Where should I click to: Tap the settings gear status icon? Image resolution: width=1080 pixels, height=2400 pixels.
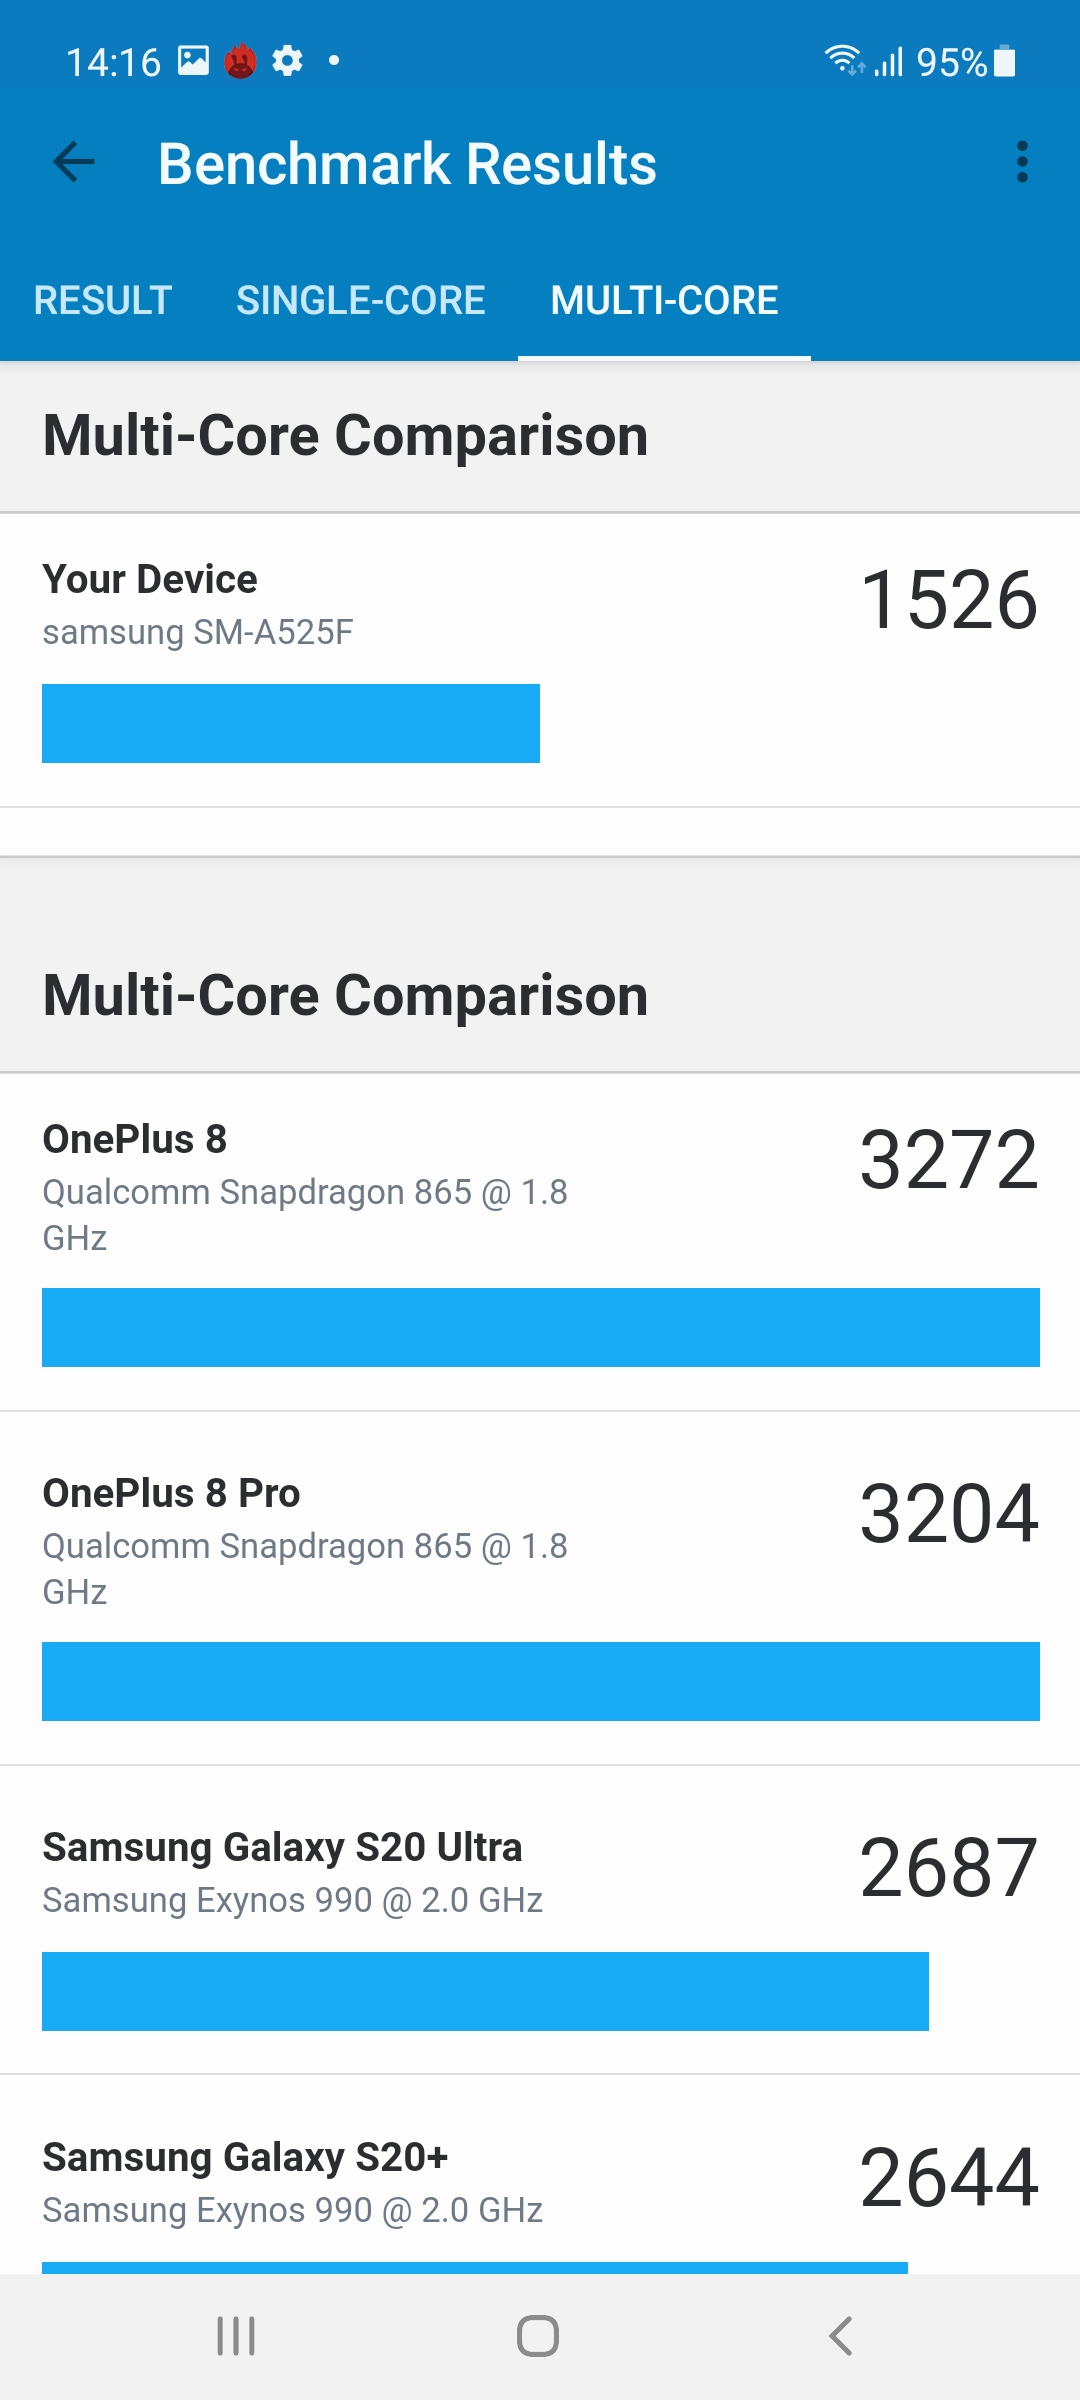[x=288, y=61]
